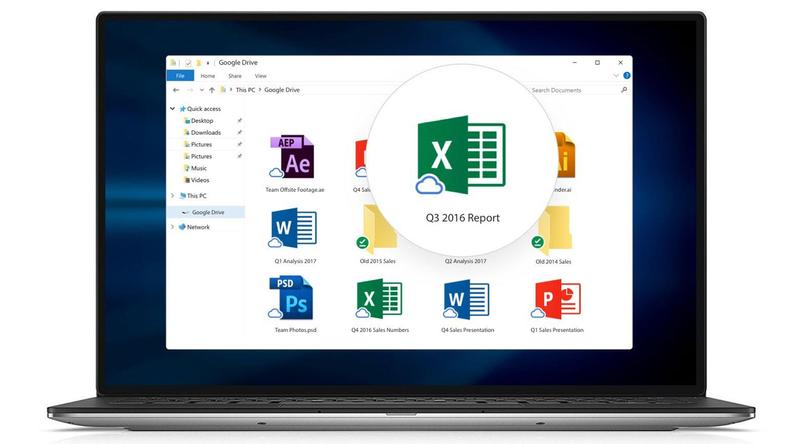
Task: Collapse the Quick access tree section
Action: click(172, 109)
